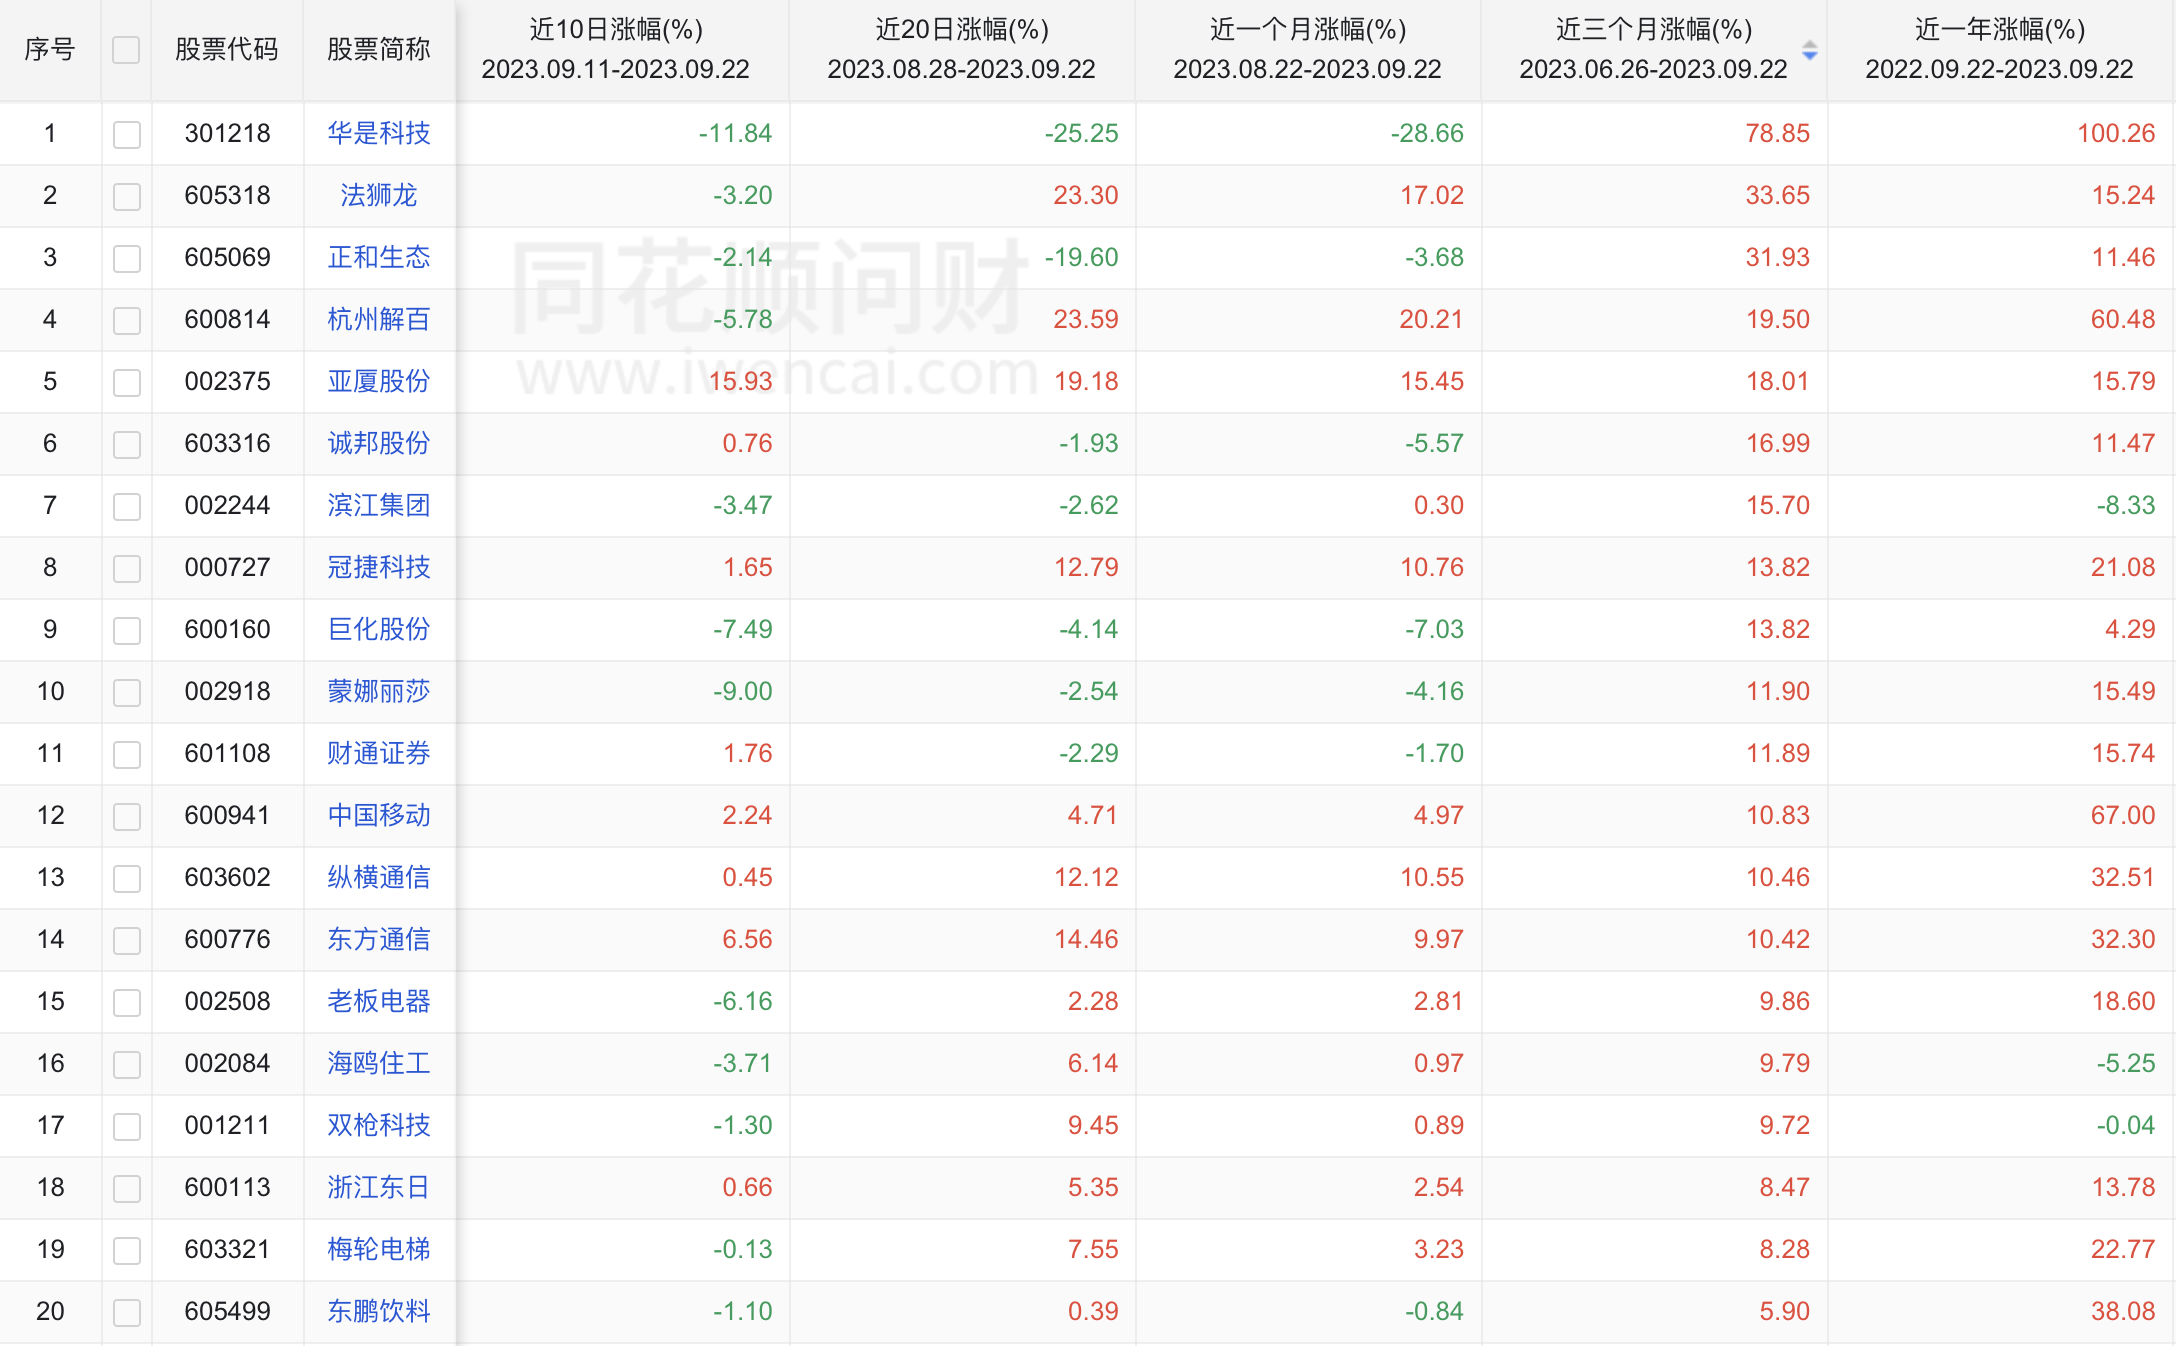Viewport: 2176px width, 1346px height.
Task: Click the 38.08 one-year gain value
Action: point(2123,1311)
